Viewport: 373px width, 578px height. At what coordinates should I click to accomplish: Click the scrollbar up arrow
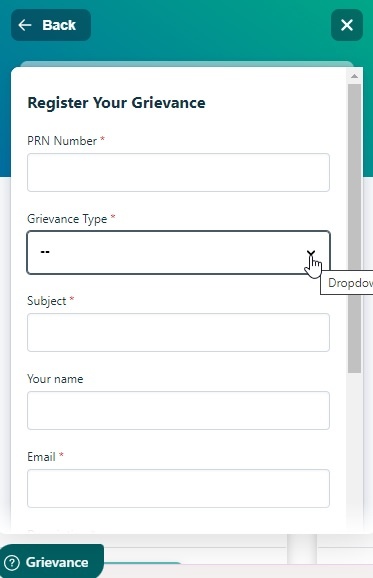355,76
